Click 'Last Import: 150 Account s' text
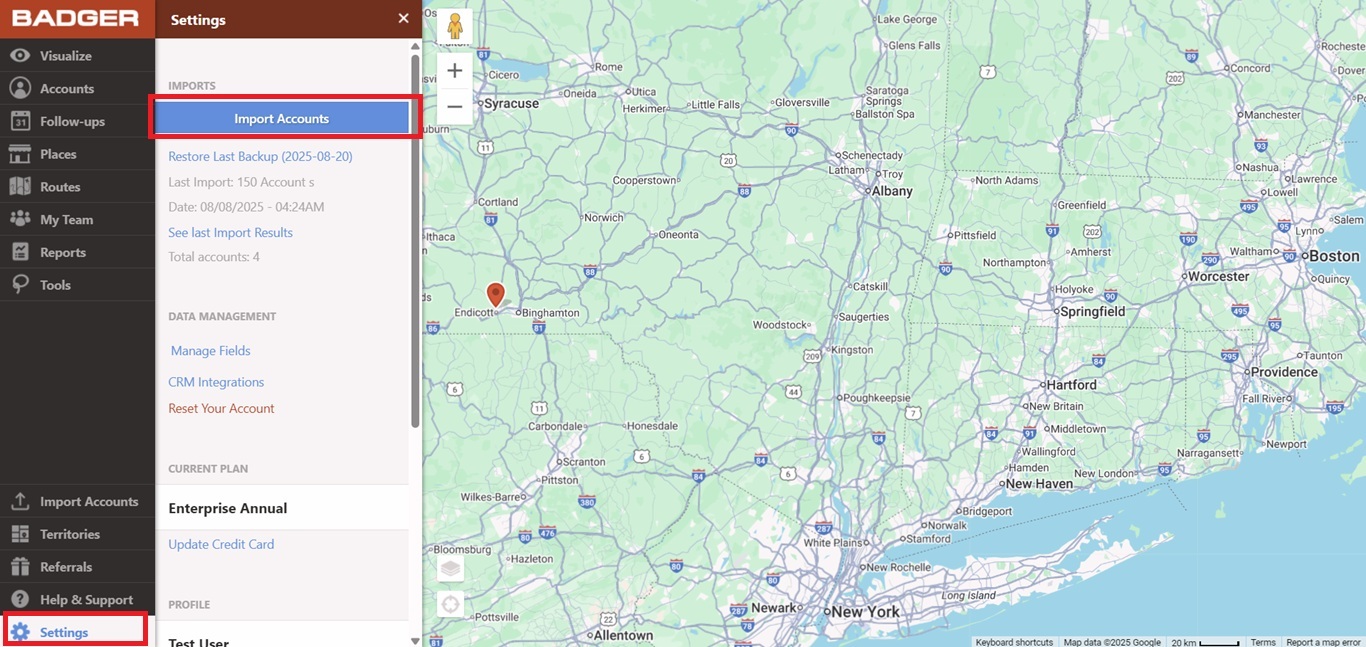1366x647 pixels. 241,182
